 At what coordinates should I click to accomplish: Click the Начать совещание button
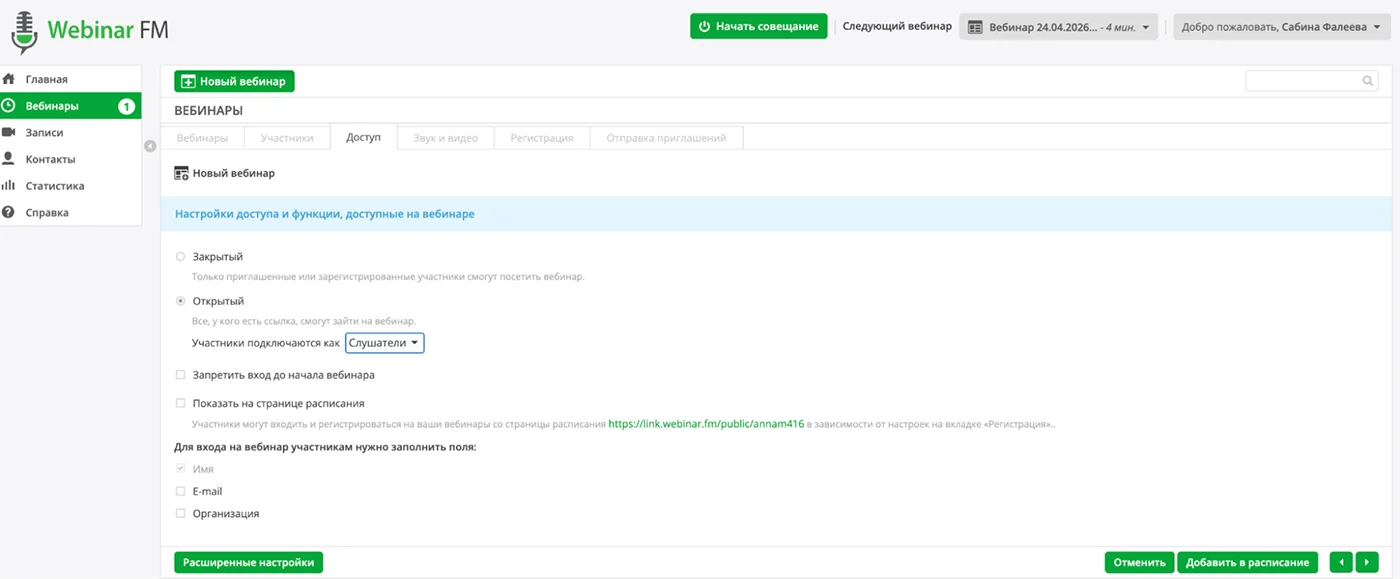pyautogui.click(x=759, y=26)
